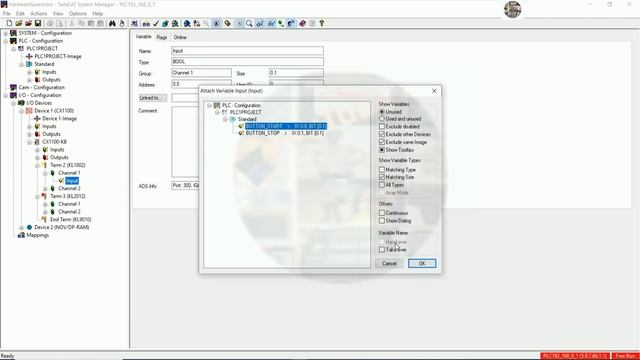Viewport: 640px width, 360px height.
Task: Expand the SYSTEM - Configuration tree node
Action: (6, 33)
